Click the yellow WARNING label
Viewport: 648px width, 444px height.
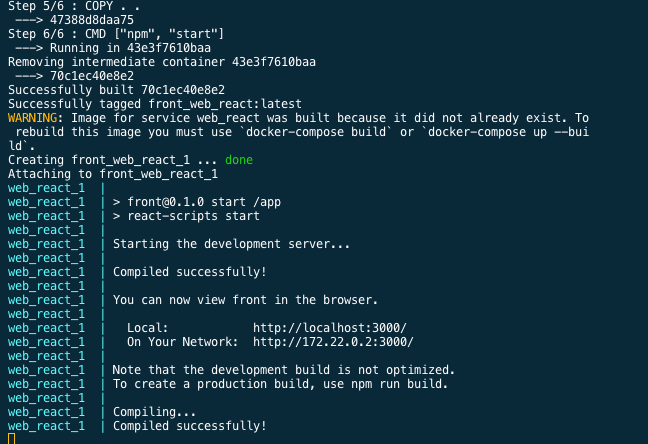pos(32,118)
